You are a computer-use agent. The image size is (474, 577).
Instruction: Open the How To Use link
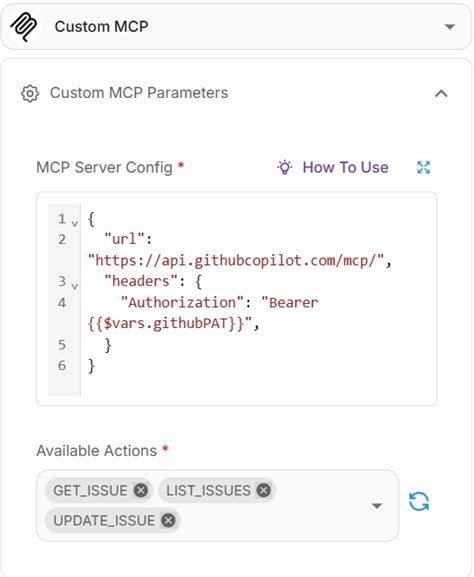pyautogui.click(x=345, y=167)
